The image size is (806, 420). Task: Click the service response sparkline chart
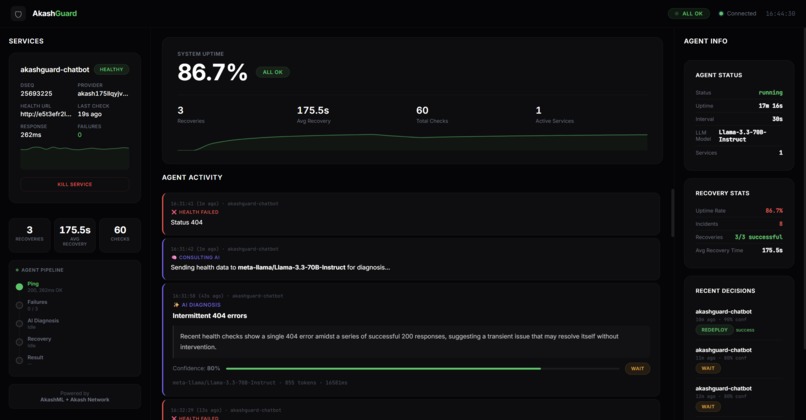(75, 157)
